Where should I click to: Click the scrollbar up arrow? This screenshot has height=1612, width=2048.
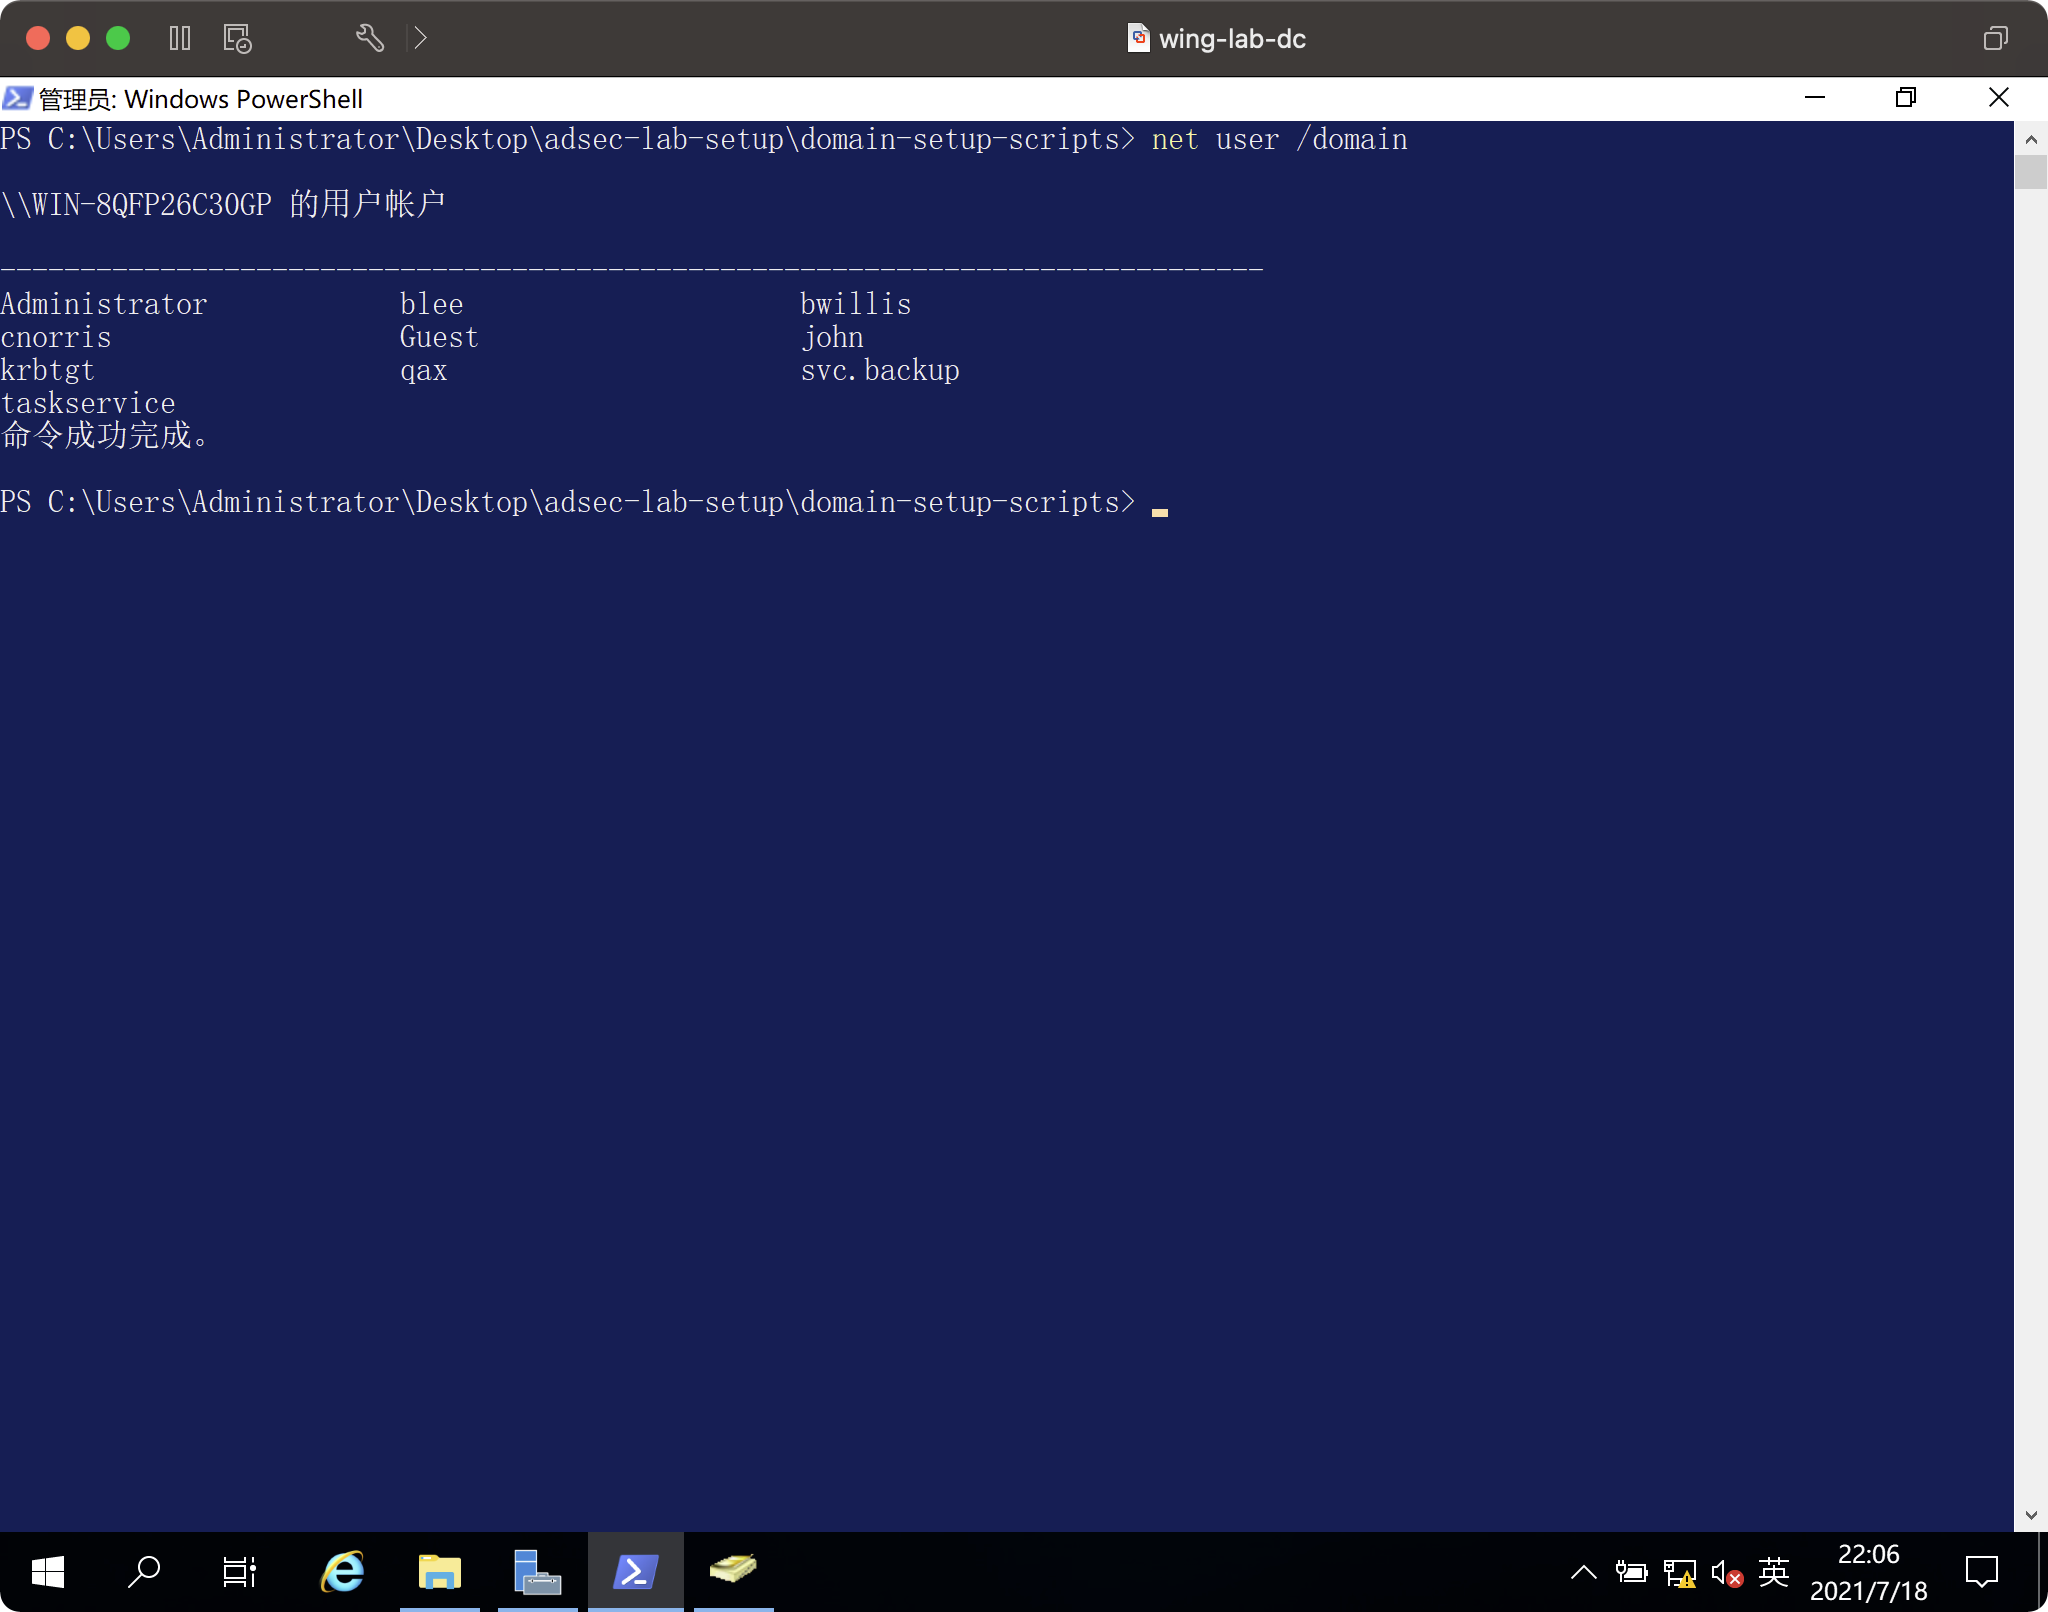click(2031, 139)
